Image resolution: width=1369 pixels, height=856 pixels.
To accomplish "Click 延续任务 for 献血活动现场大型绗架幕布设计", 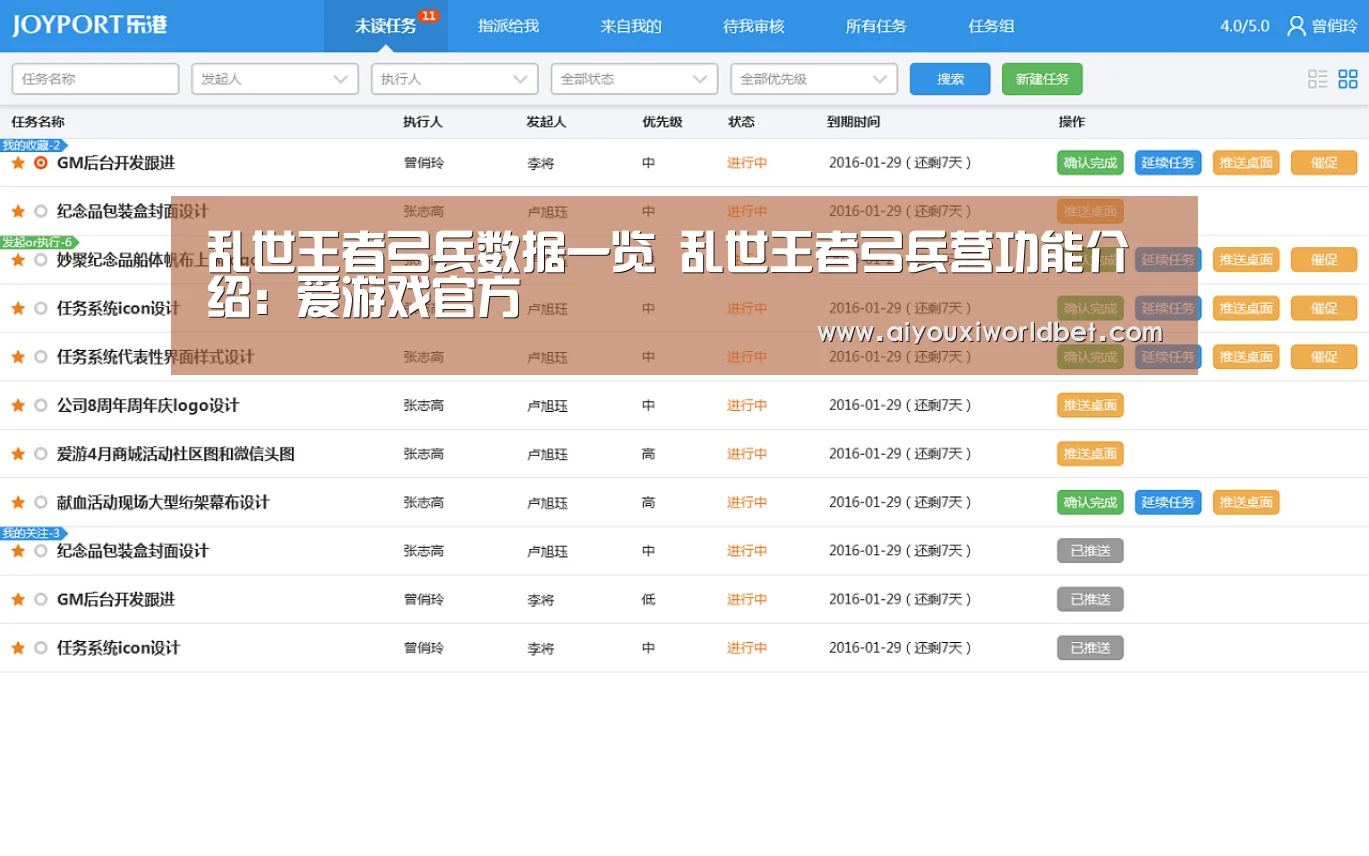I will tap(1168, 502).
